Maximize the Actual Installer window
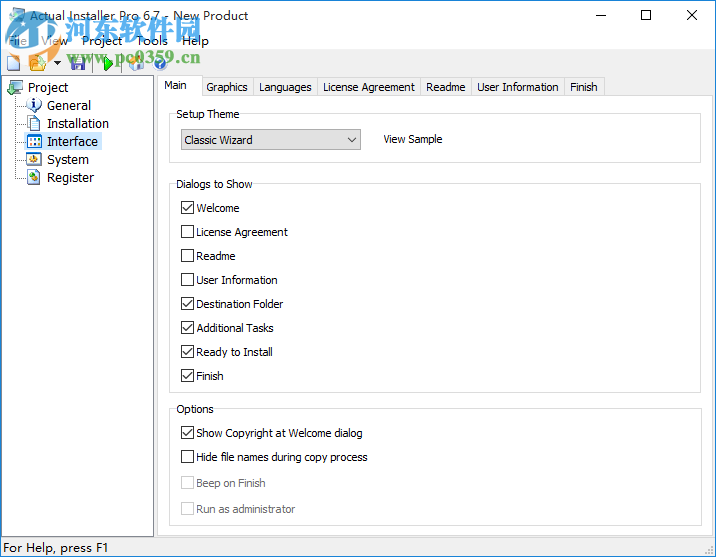 (646, 16)
